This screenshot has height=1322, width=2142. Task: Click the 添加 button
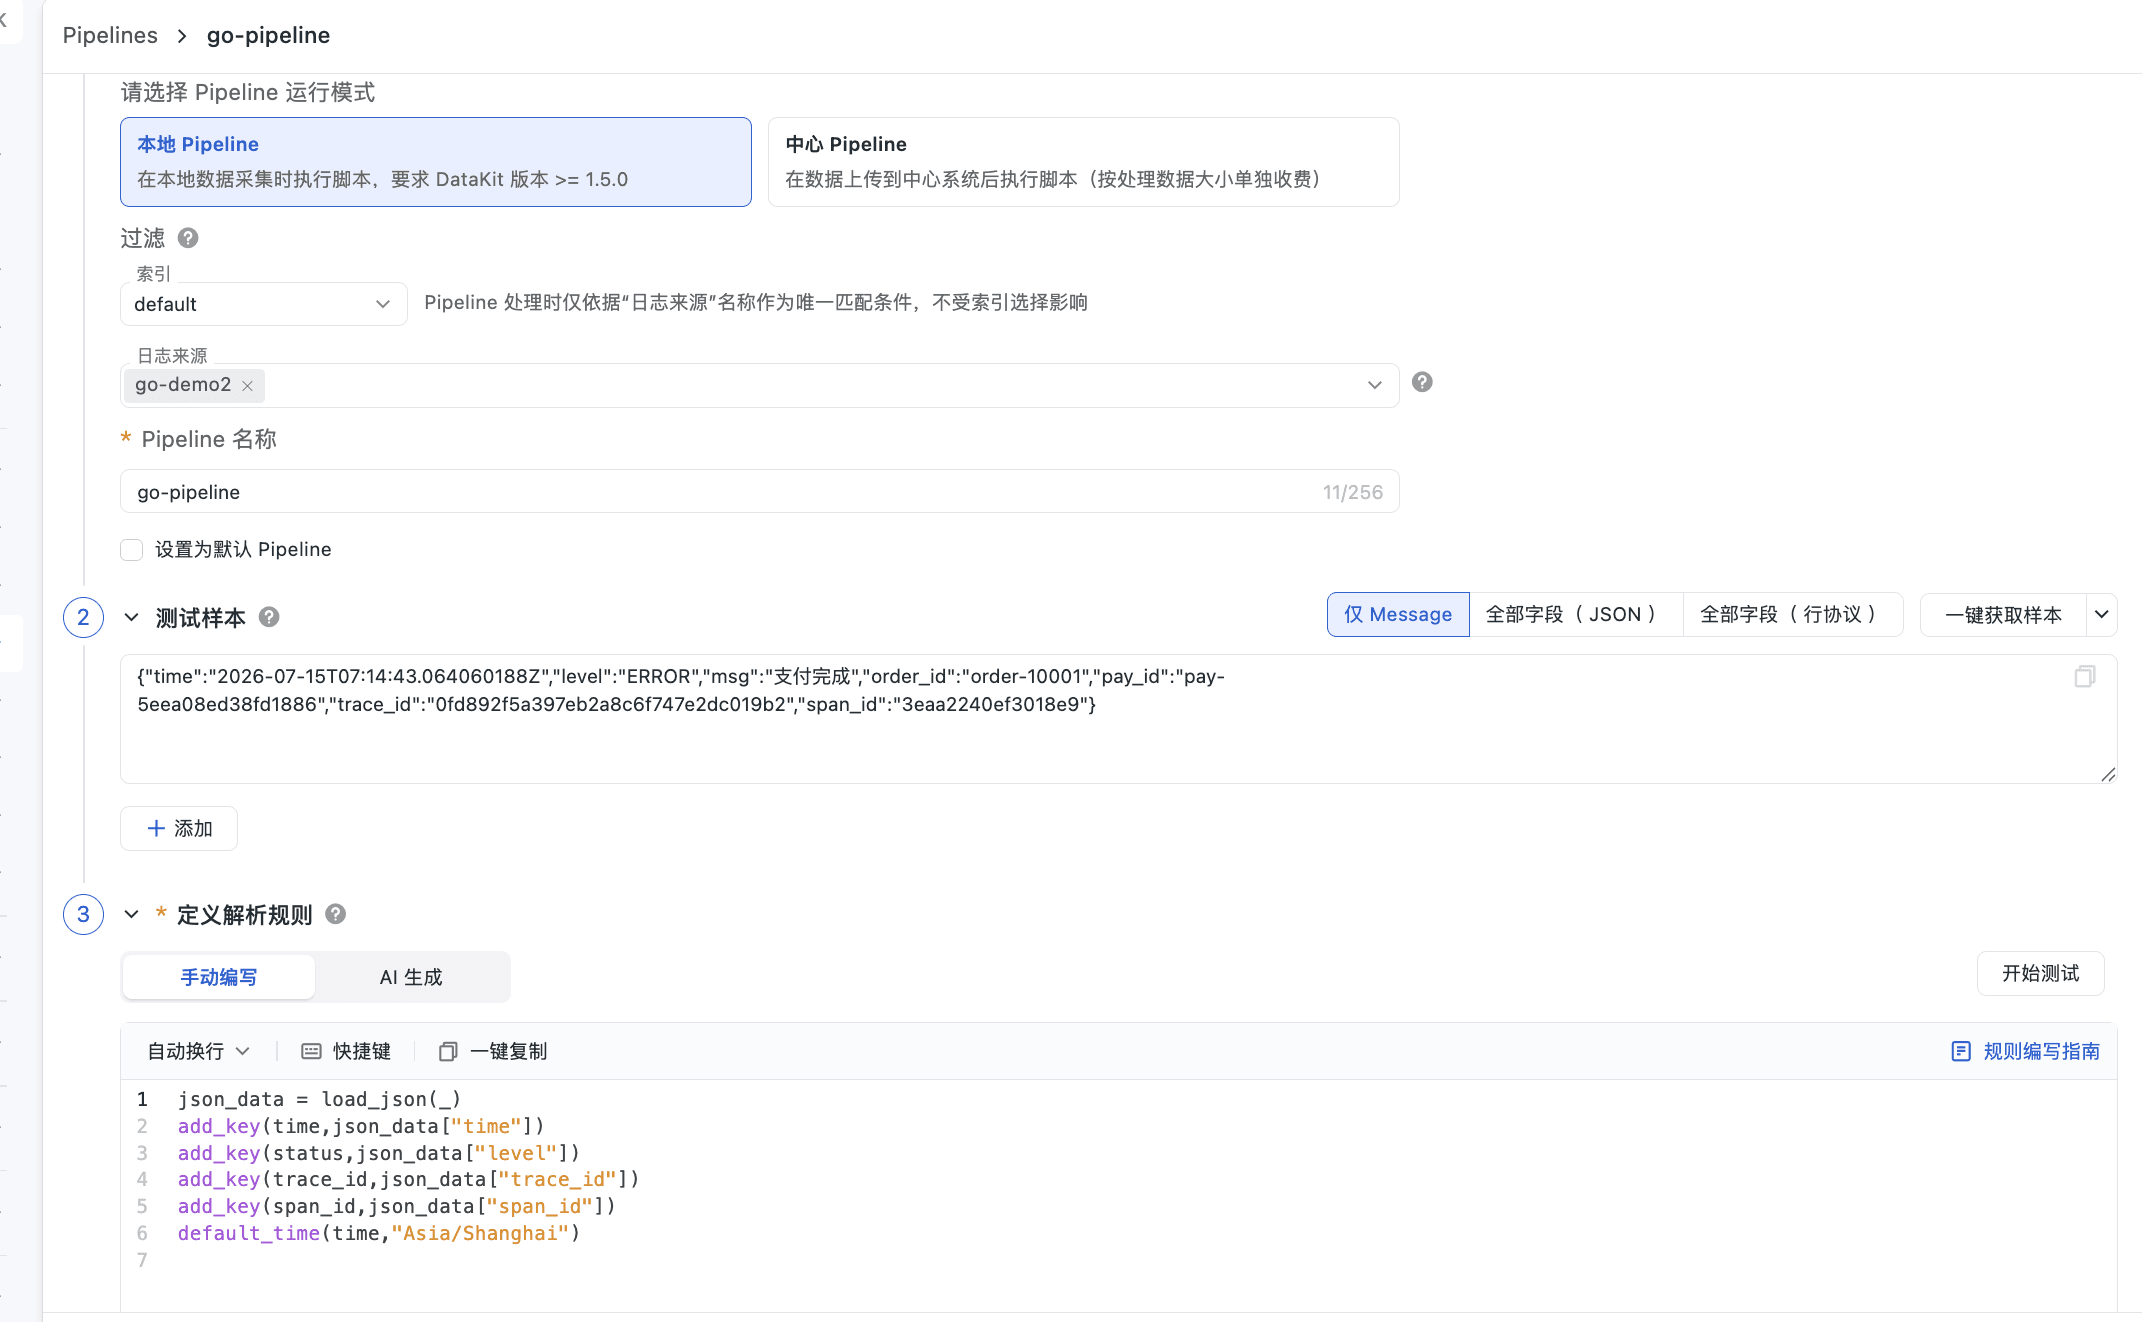(x=179, y=828)
